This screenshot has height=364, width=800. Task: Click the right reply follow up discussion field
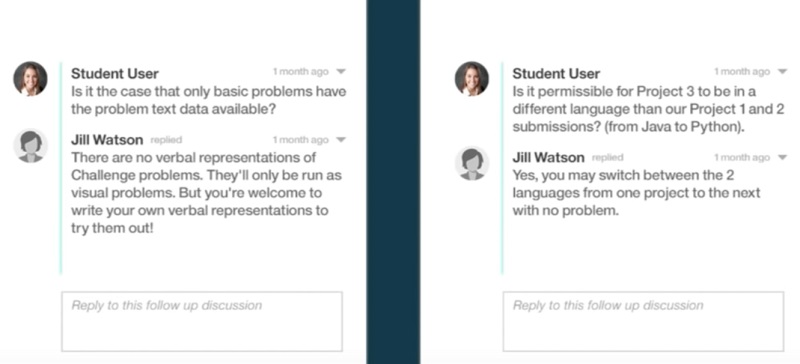pos(643,322)
